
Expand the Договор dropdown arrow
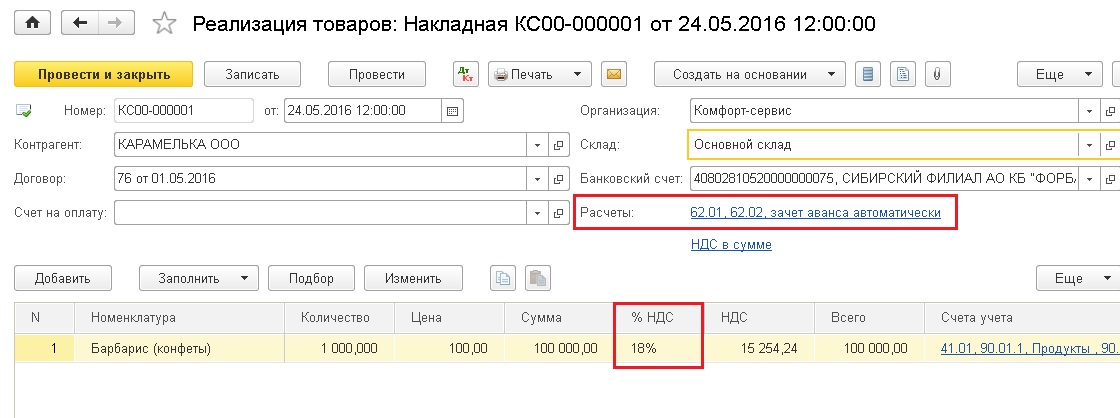[x=538, y=179]
